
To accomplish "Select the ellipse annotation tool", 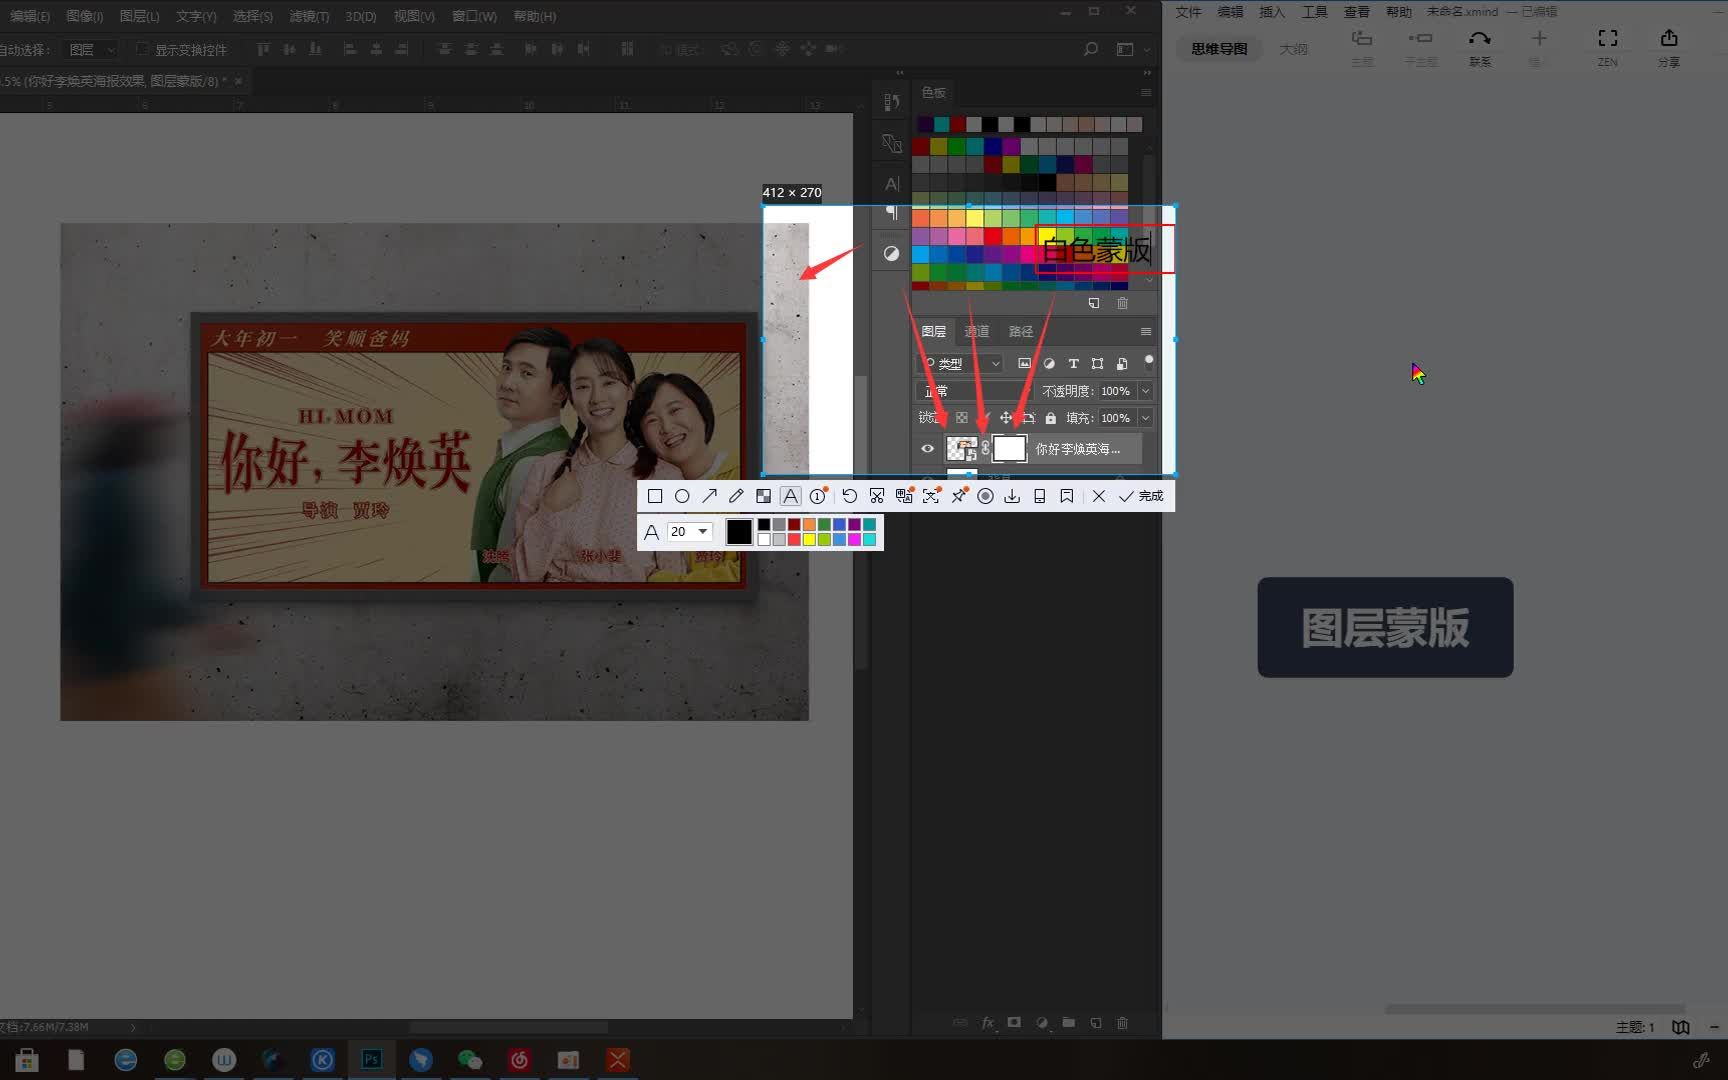I will pos(682,496).
